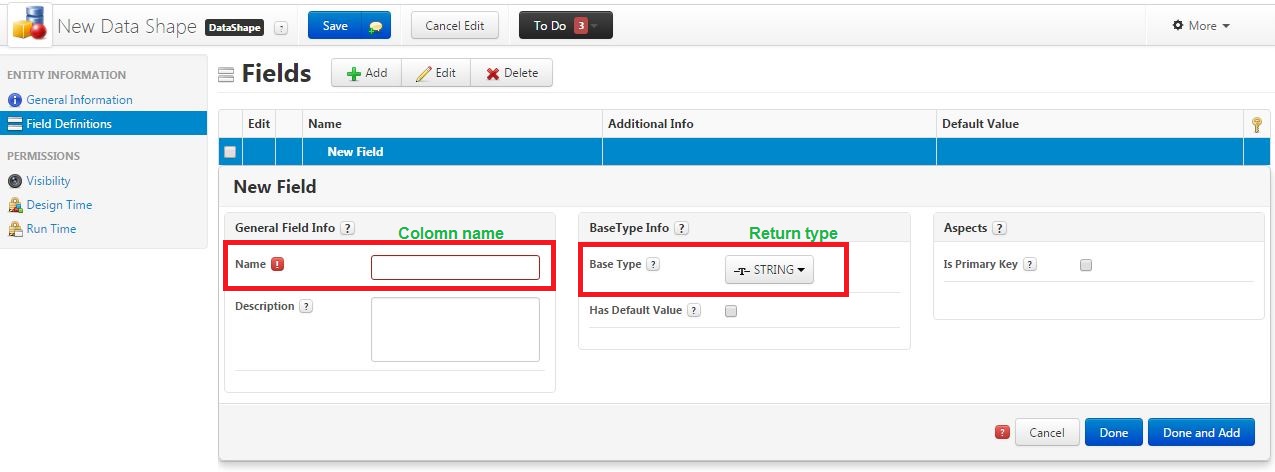
Task: Click help icon beside Is Primary Key
Action: tap(1030, 264)
